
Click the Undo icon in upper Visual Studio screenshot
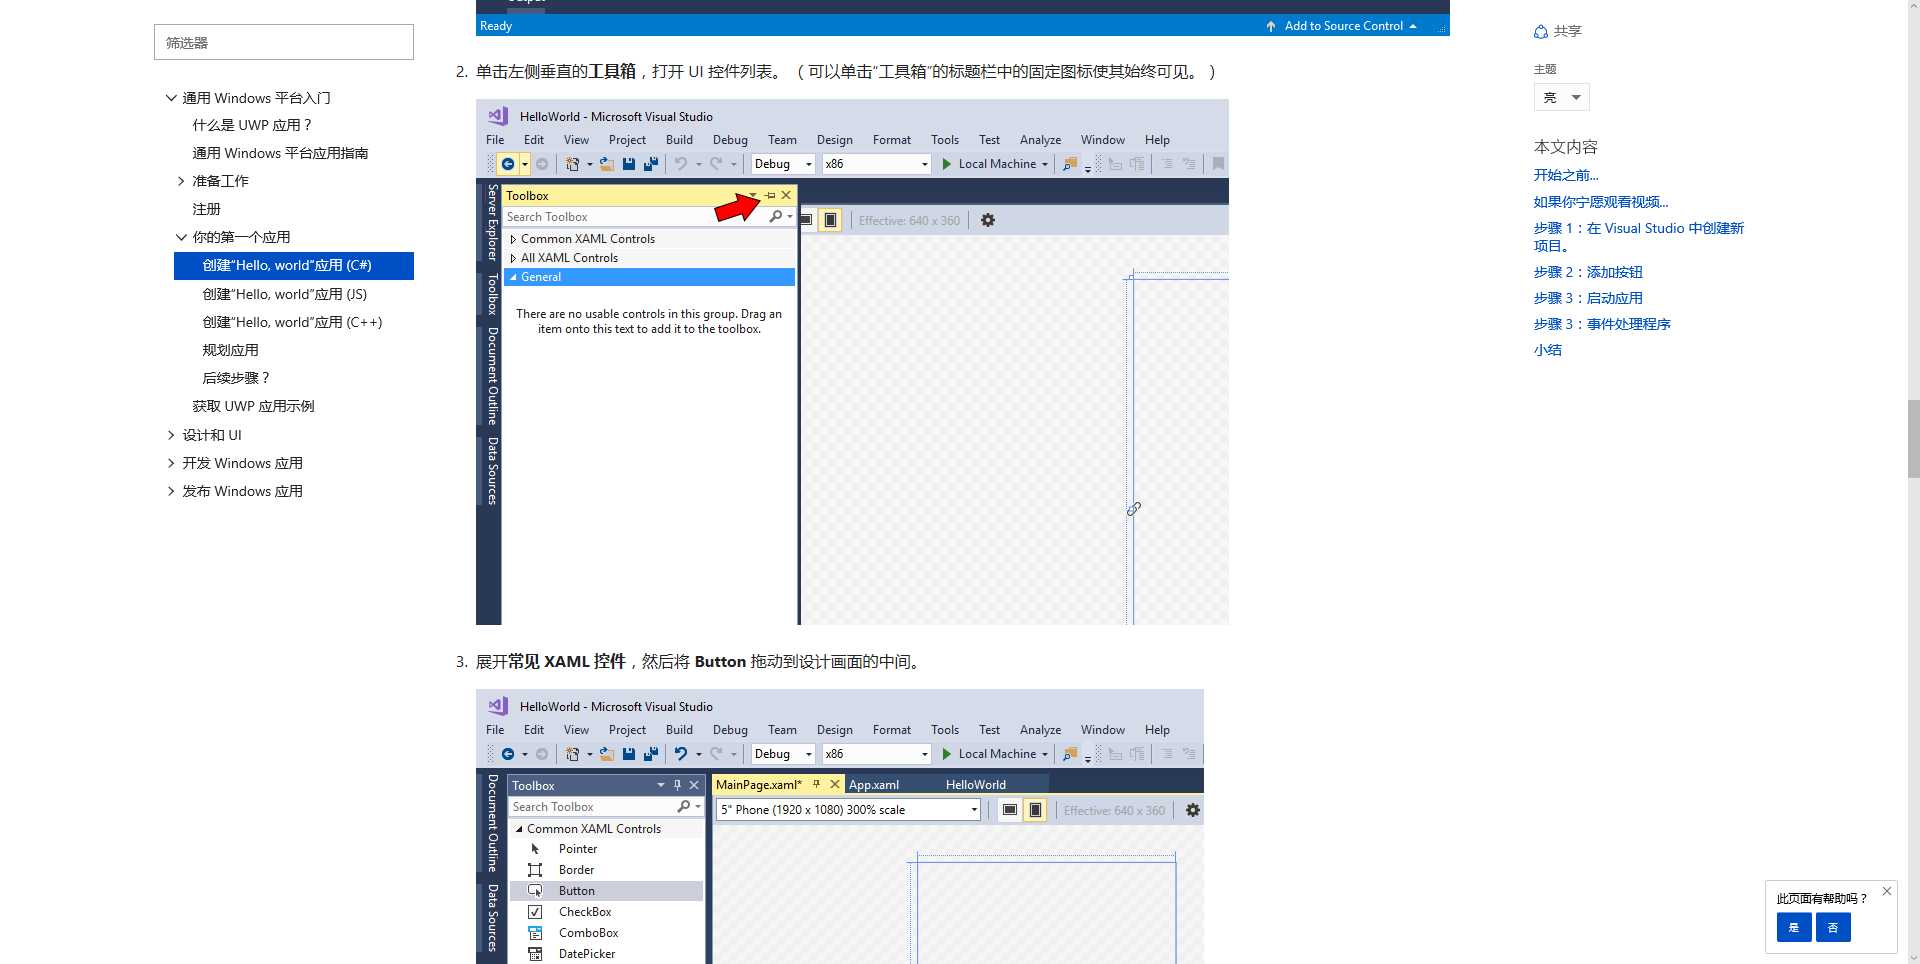pyautogui.click(x=681, y=164)
